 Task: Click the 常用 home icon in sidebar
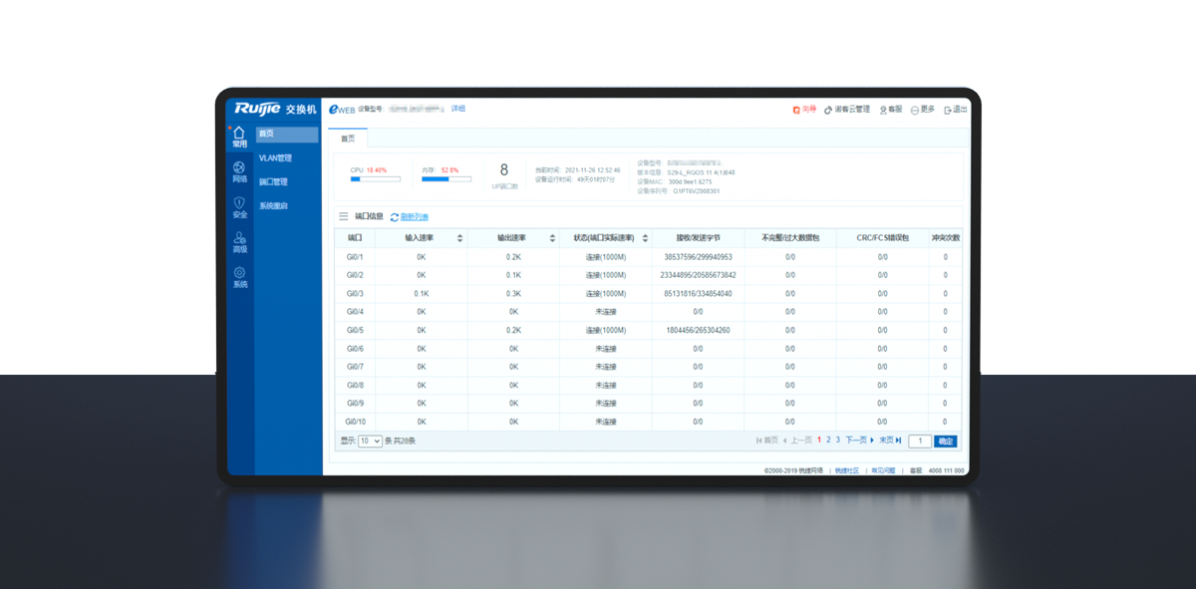(239, 133)
